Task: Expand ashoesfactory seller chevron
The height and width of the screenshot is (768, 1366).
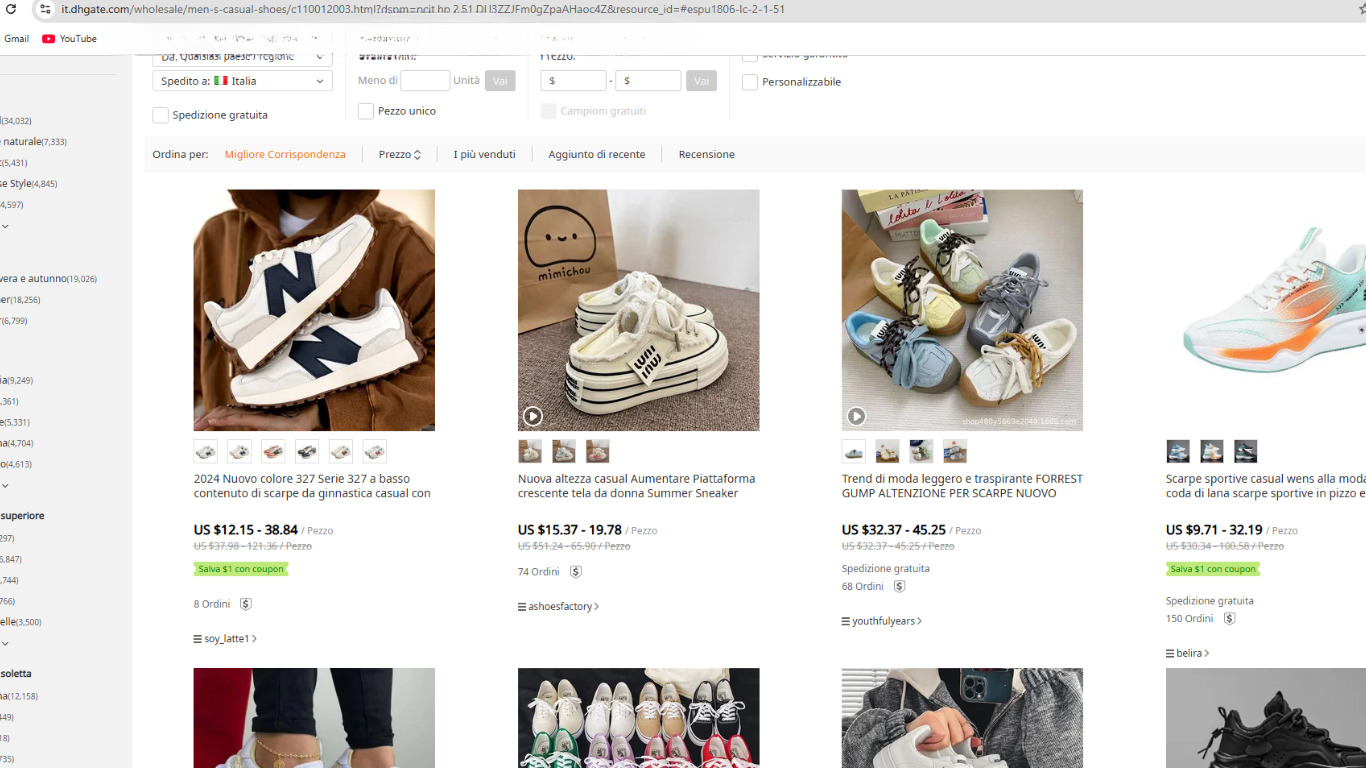Action: (597, 607)
